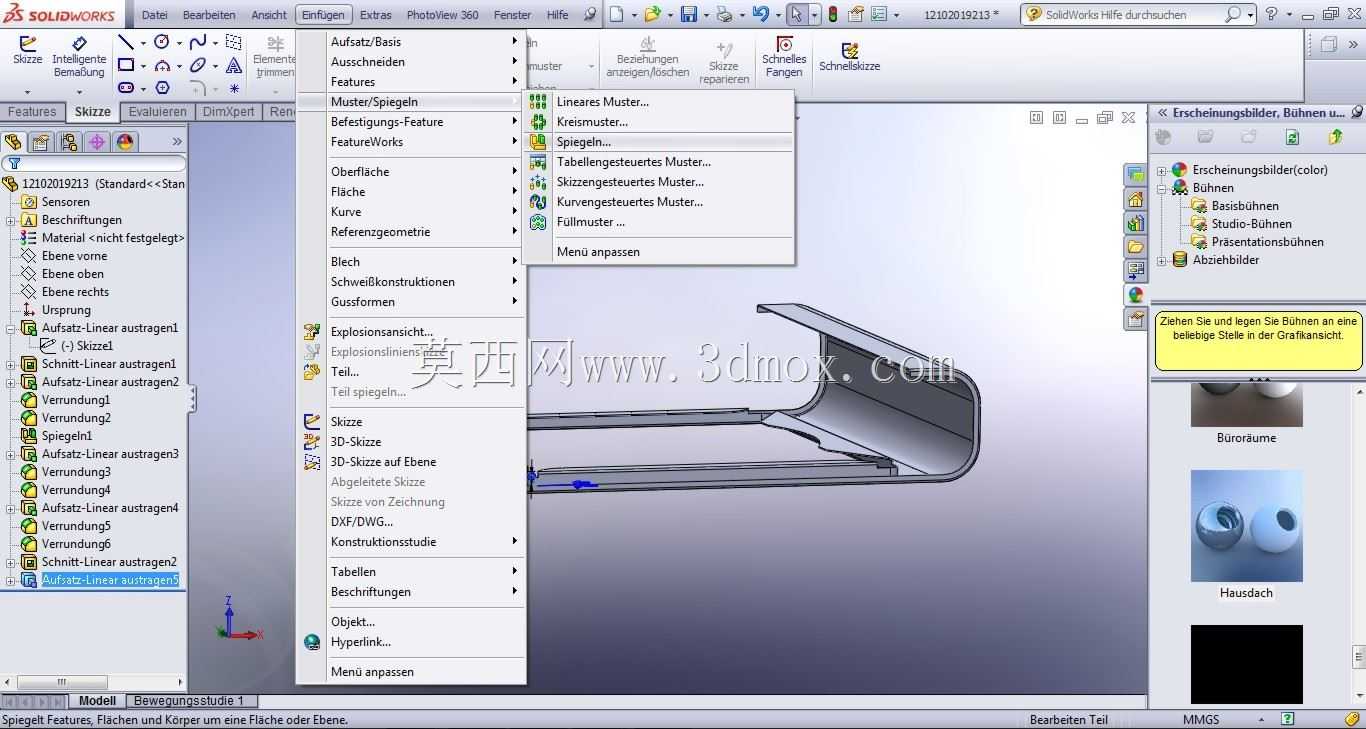Open the File Explorer task pane tab

point(1135,247)
